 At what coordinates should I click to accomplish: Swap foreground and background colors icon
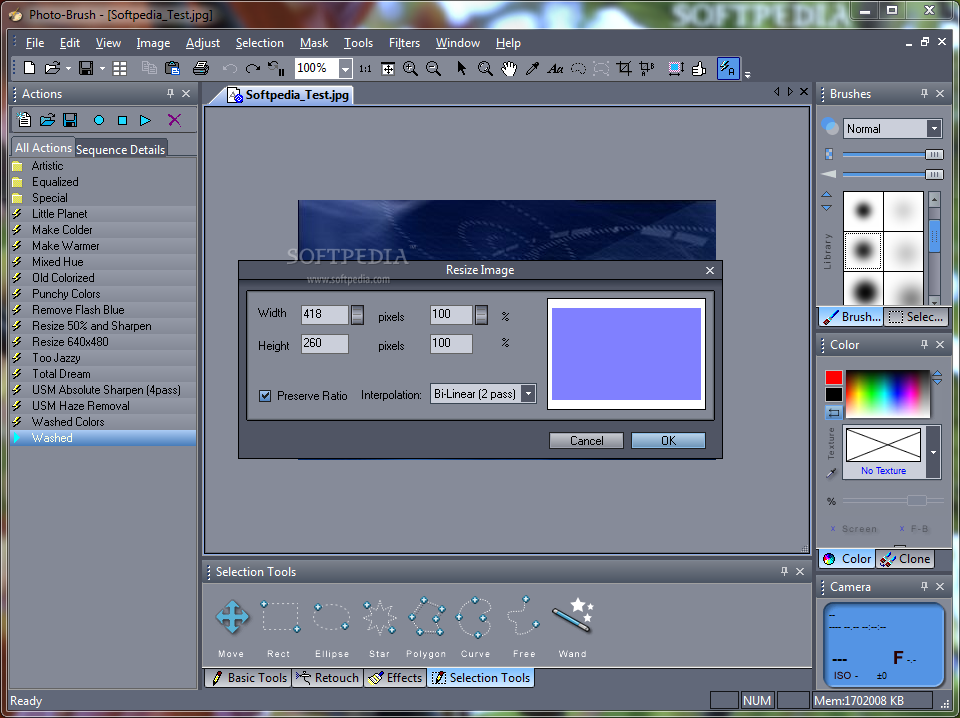click(x=833, y=413)
